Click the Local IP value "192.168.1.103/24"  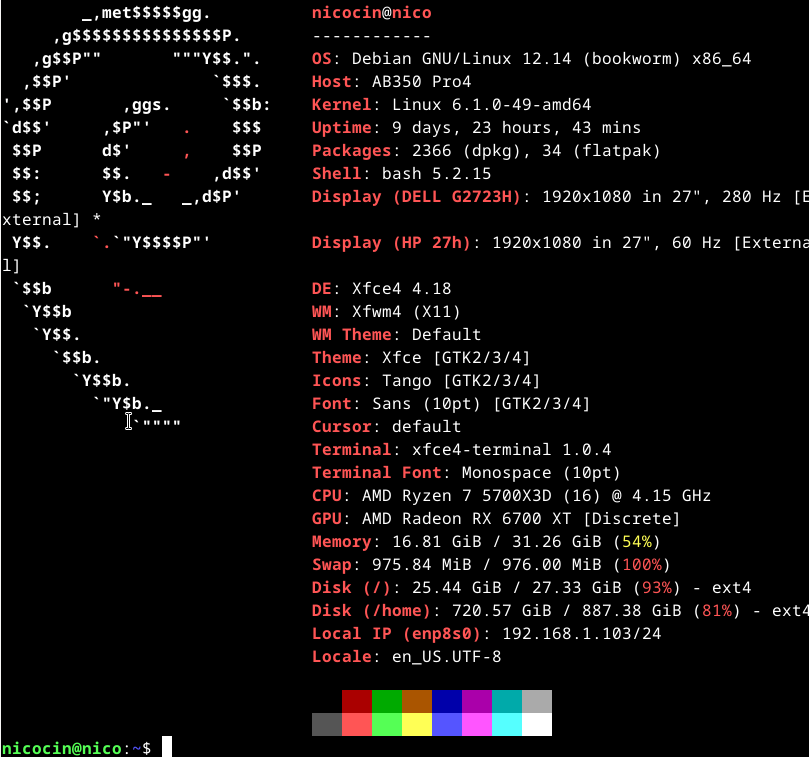coord(581,634)
